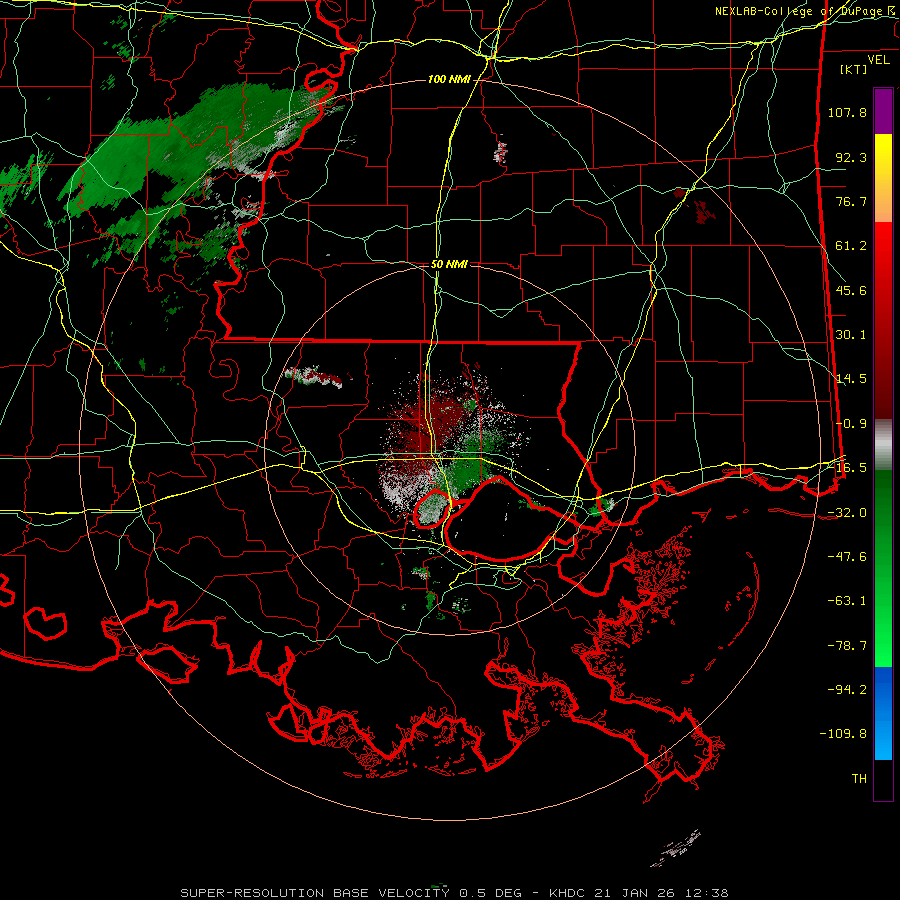Click the 61.2 velocity scale value

[851, 246]
